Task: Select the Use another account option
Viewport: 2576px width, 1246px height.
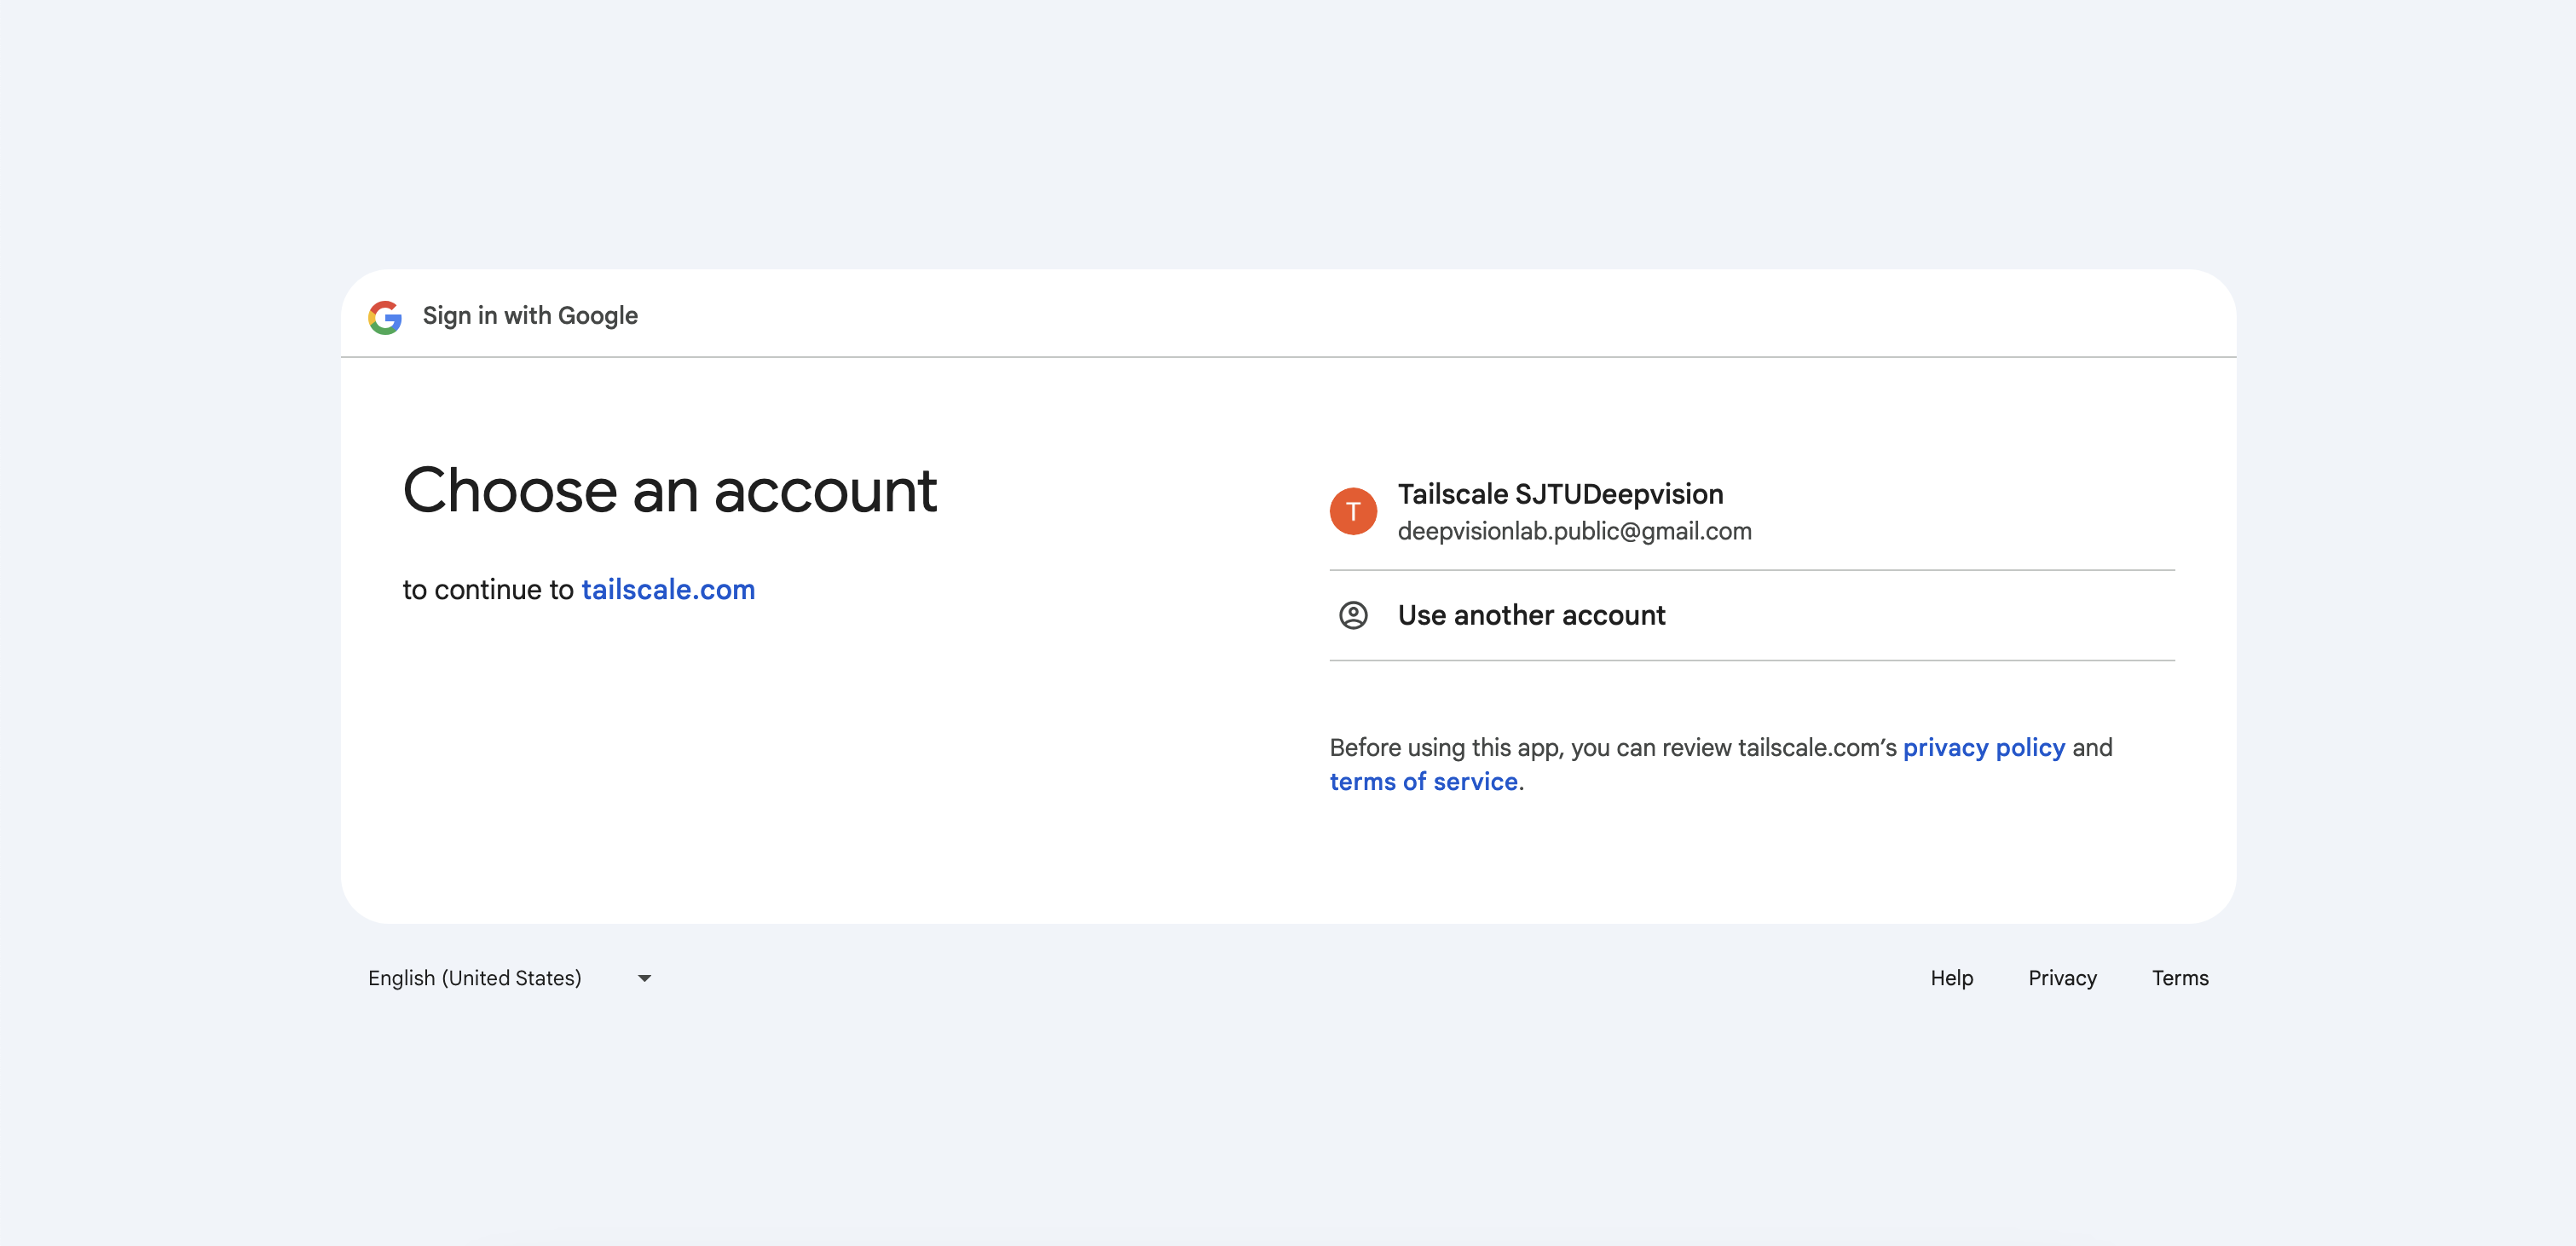Action: [1531, 615]
